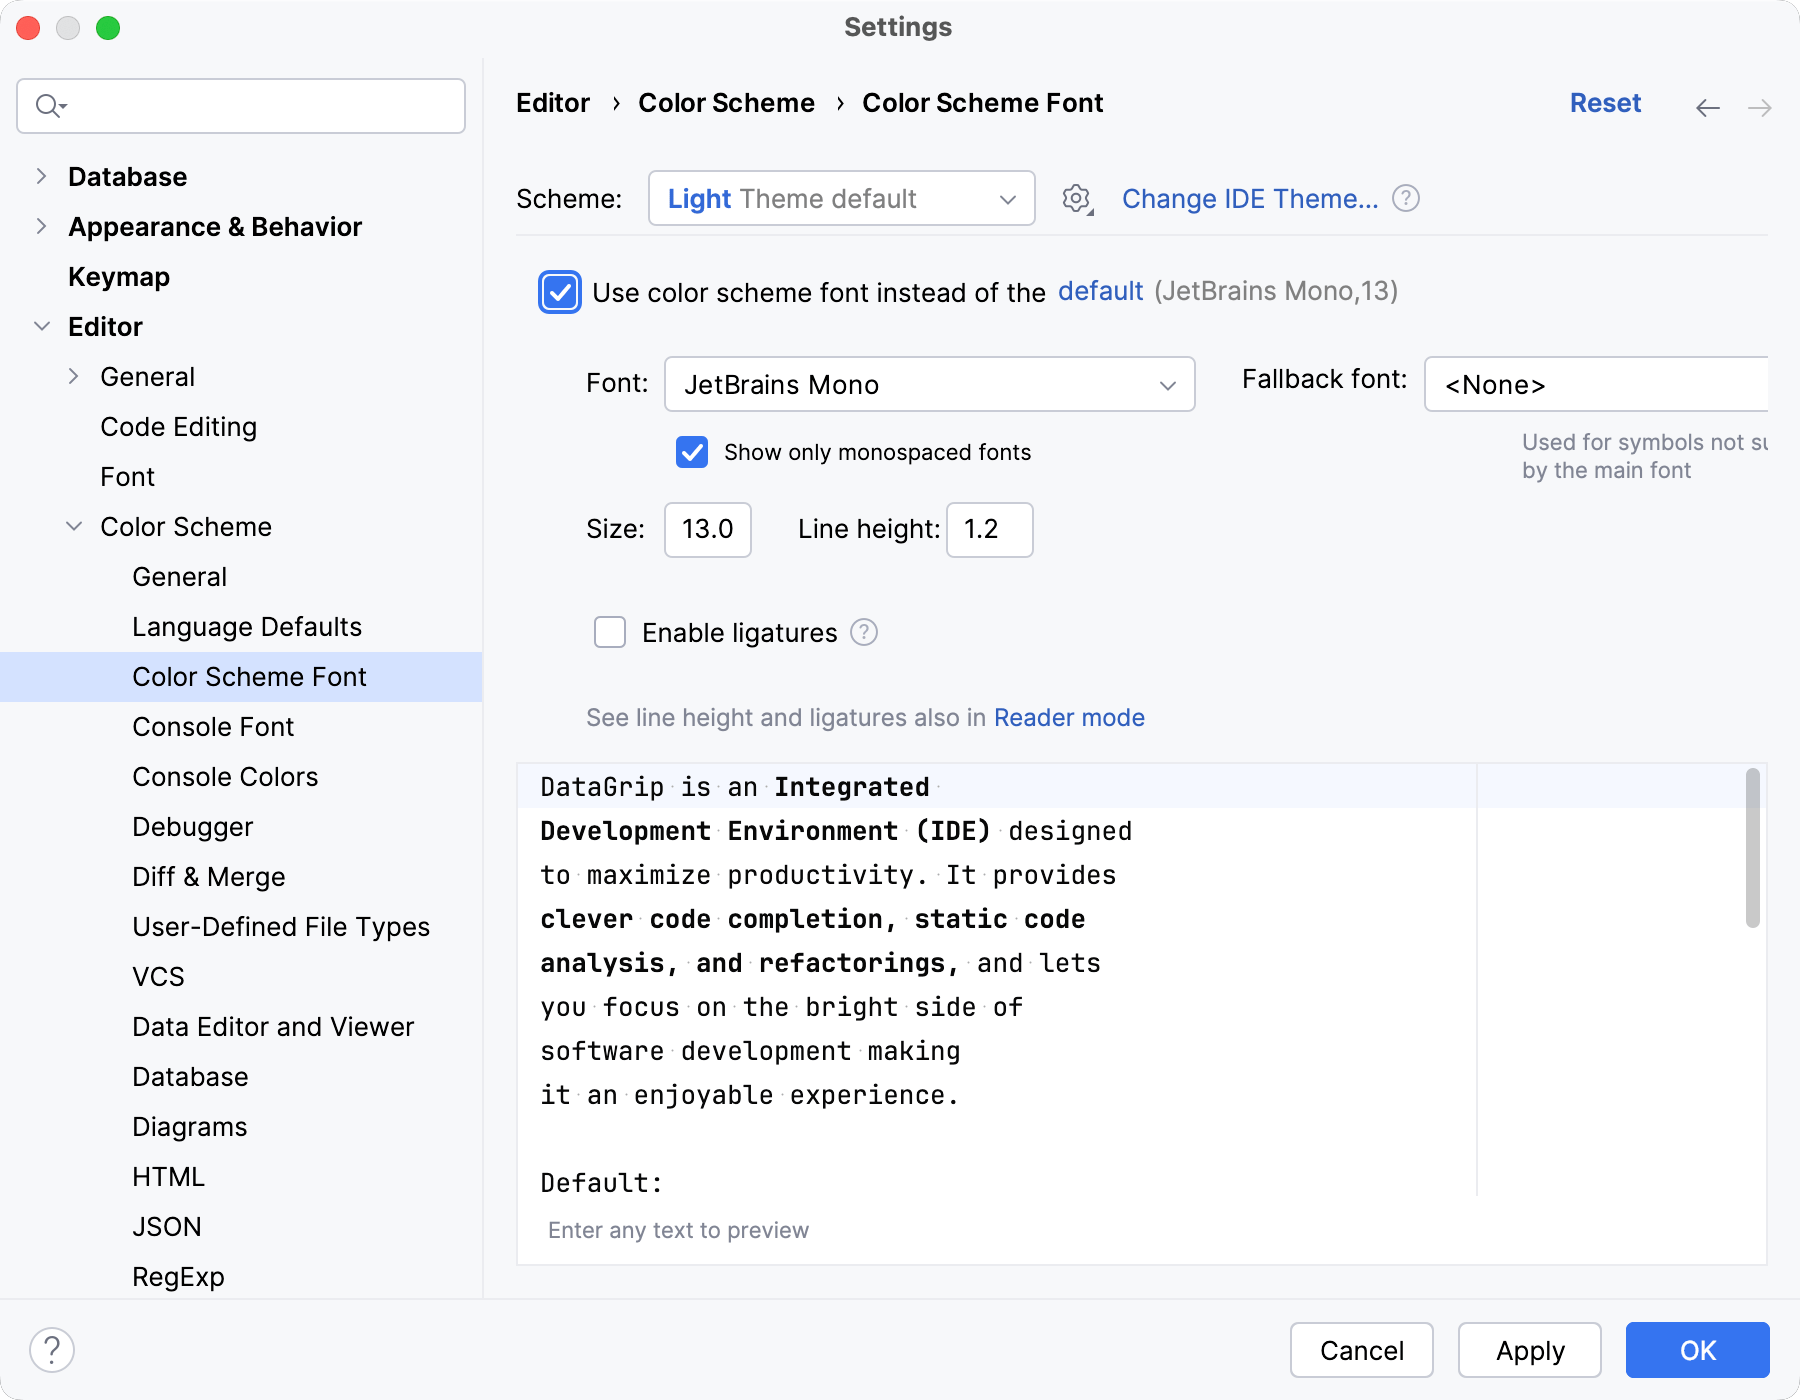Viewport: 1800px width, 1400px height.
Task: Click the help icon next to Change IDE Theme
Action: click(x=1406, y=198)
